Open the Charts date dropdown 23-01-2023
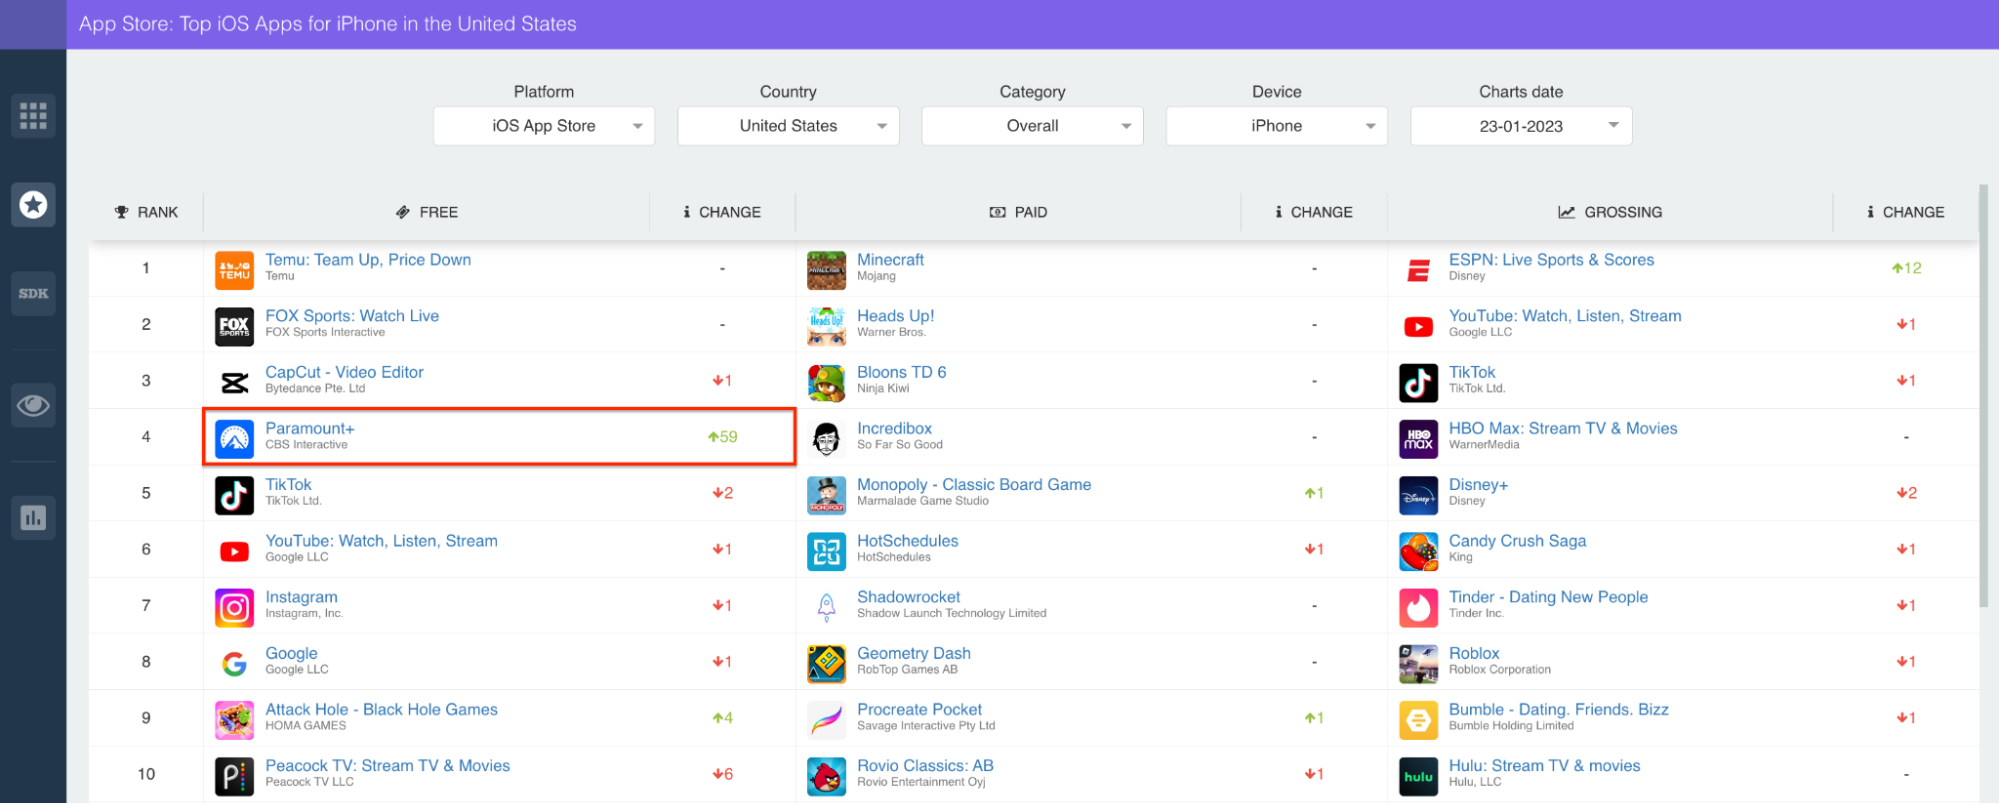The width and height of the screenshot is (1999, 804). pyautogui.click(x=1521, y=126)
